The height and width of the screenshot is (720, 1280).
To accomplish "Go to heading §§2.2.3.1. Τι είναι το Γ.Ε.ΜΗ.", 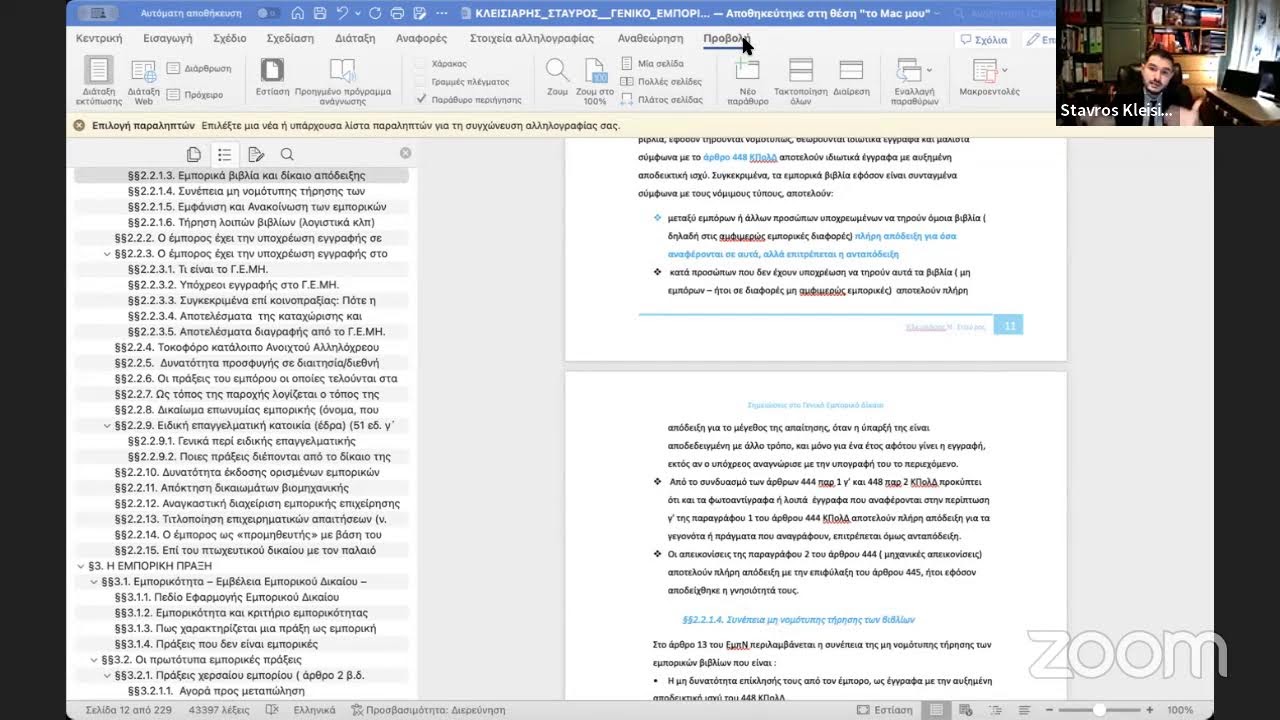I will 197,270.
